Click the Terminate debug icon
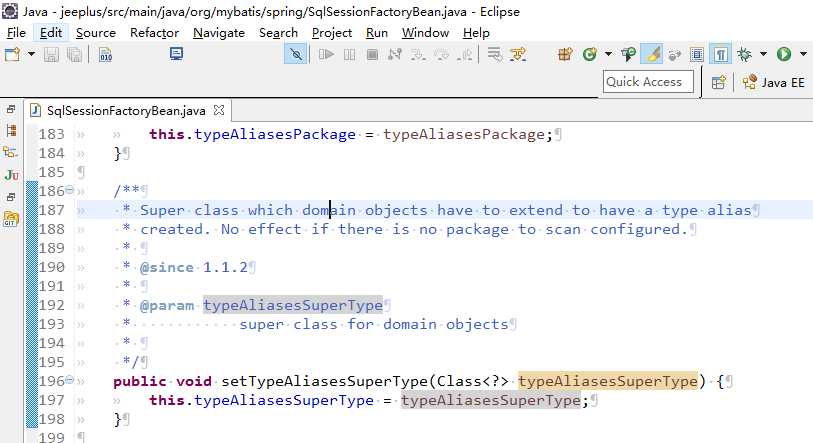Screen dimensions: 813x443 click(372, 54)
